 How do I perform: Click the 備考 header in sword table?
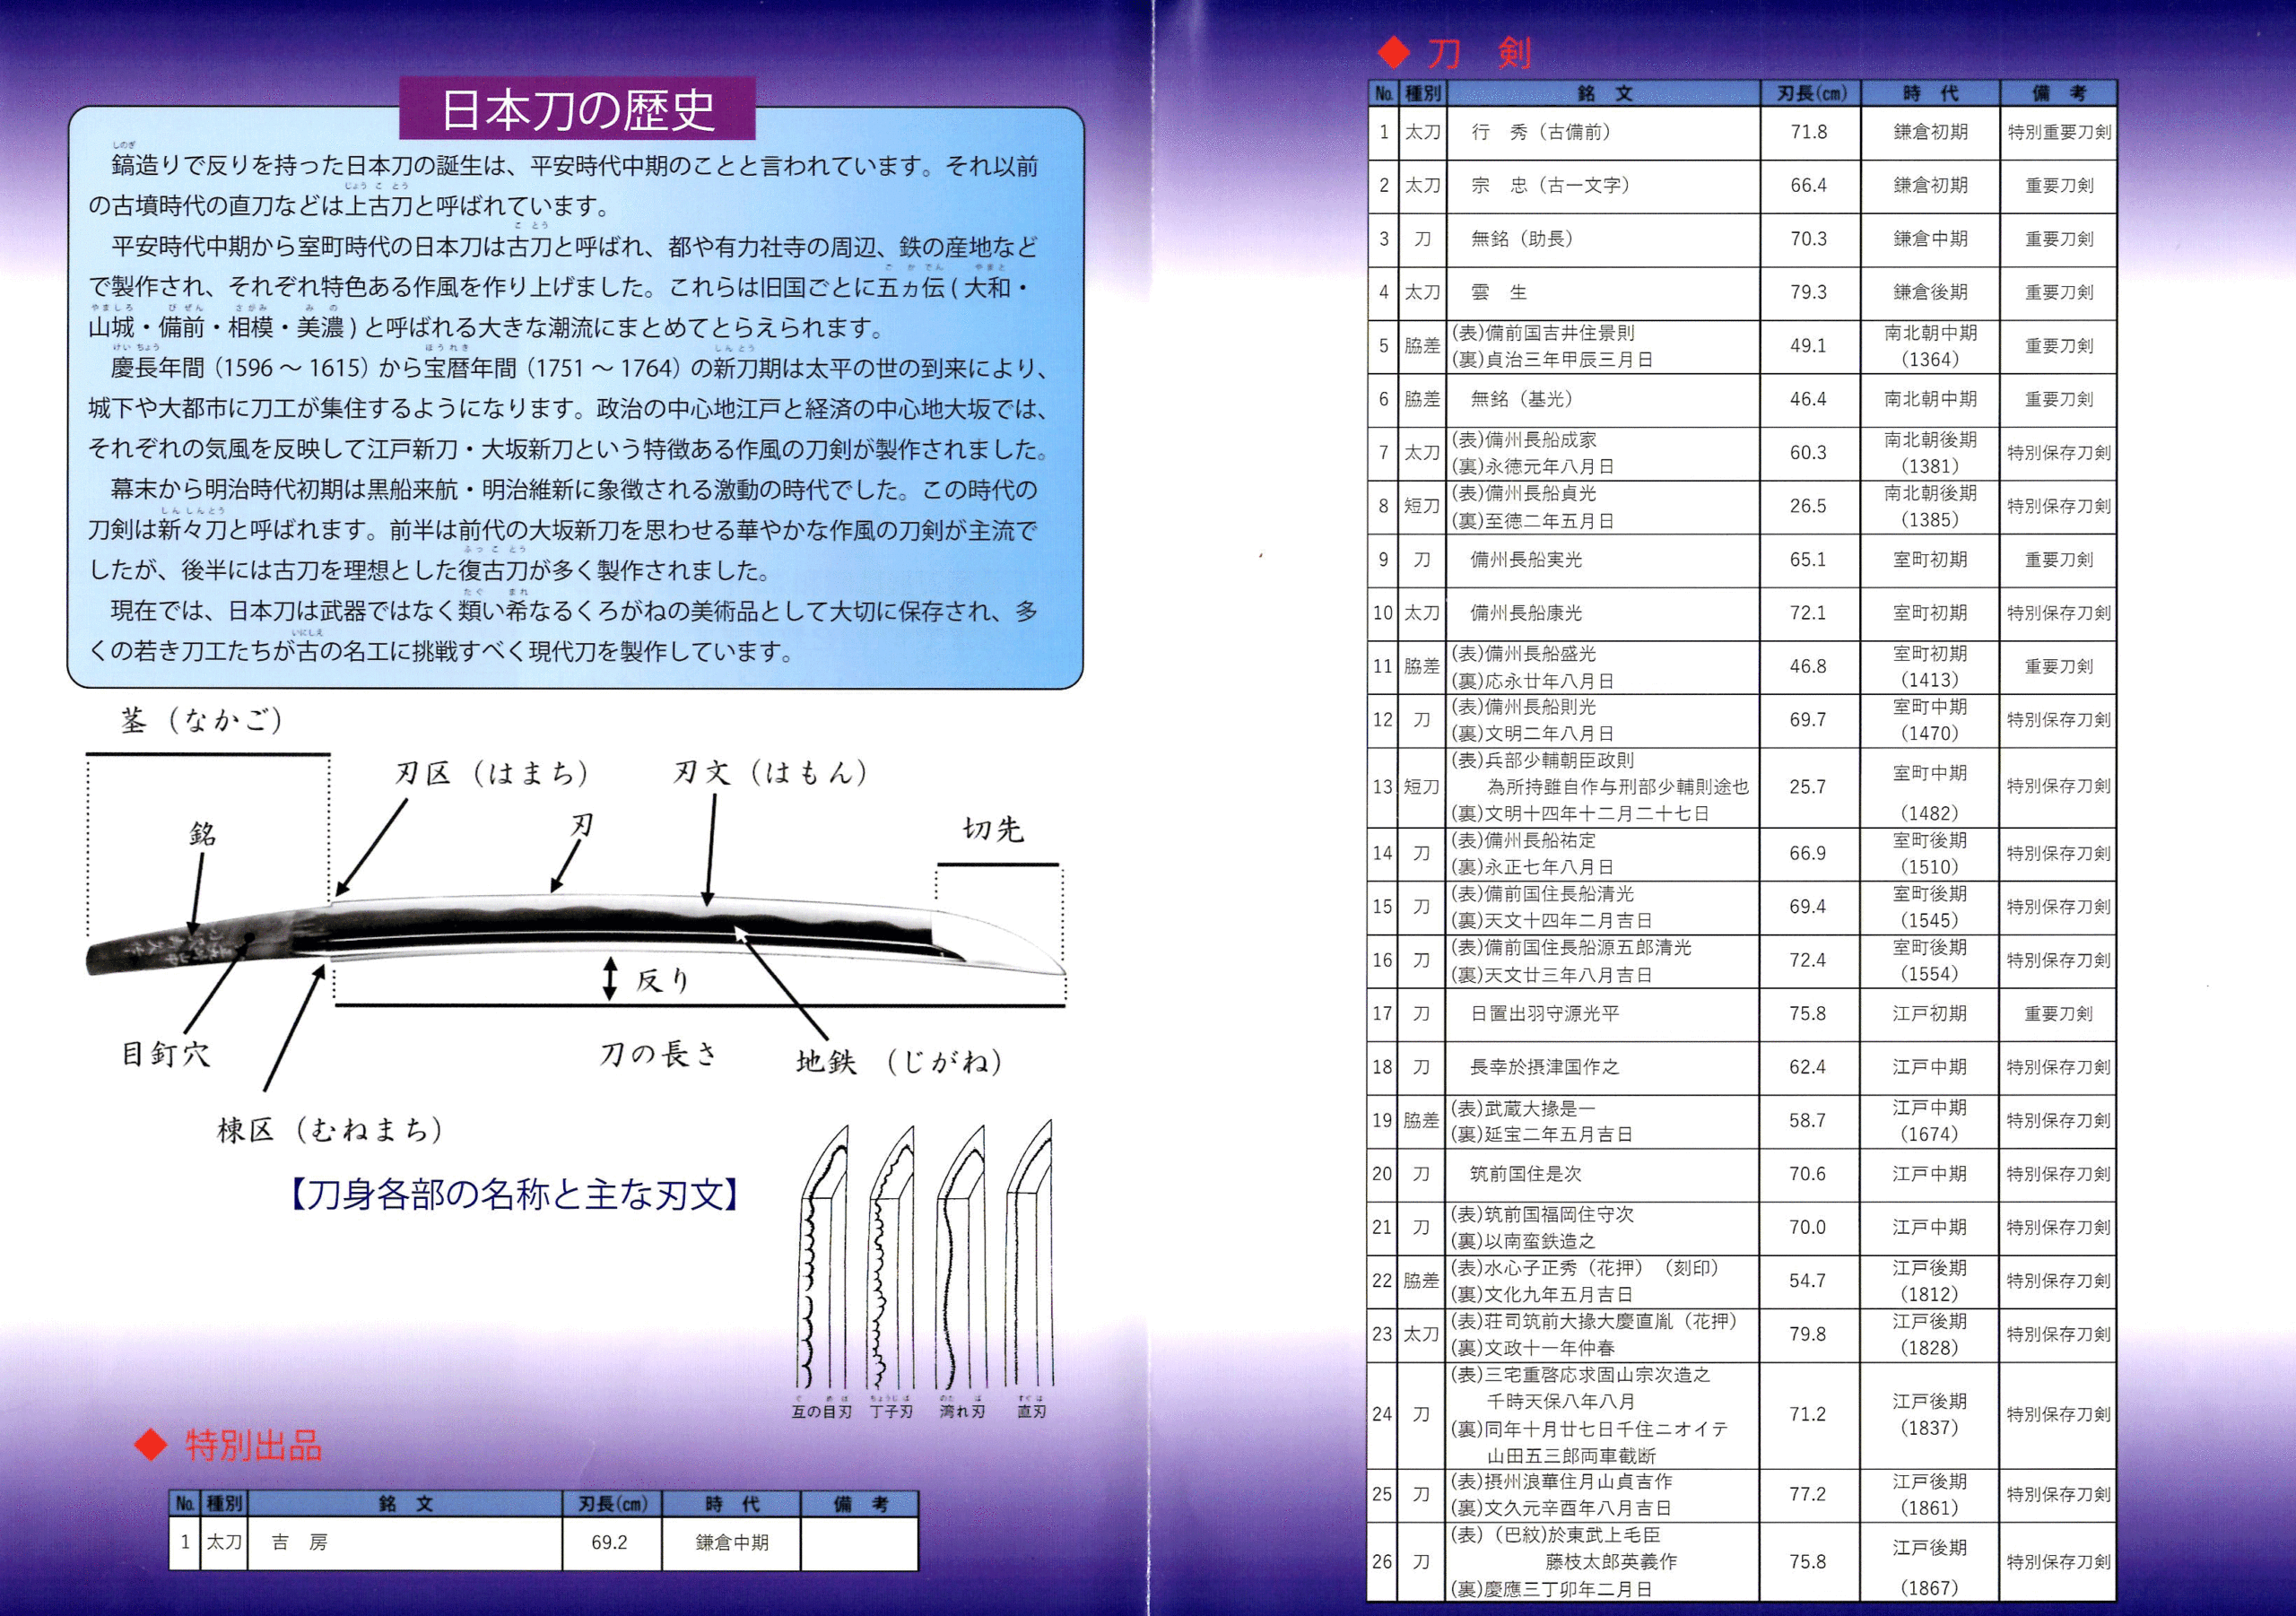tap(2058, 94)
